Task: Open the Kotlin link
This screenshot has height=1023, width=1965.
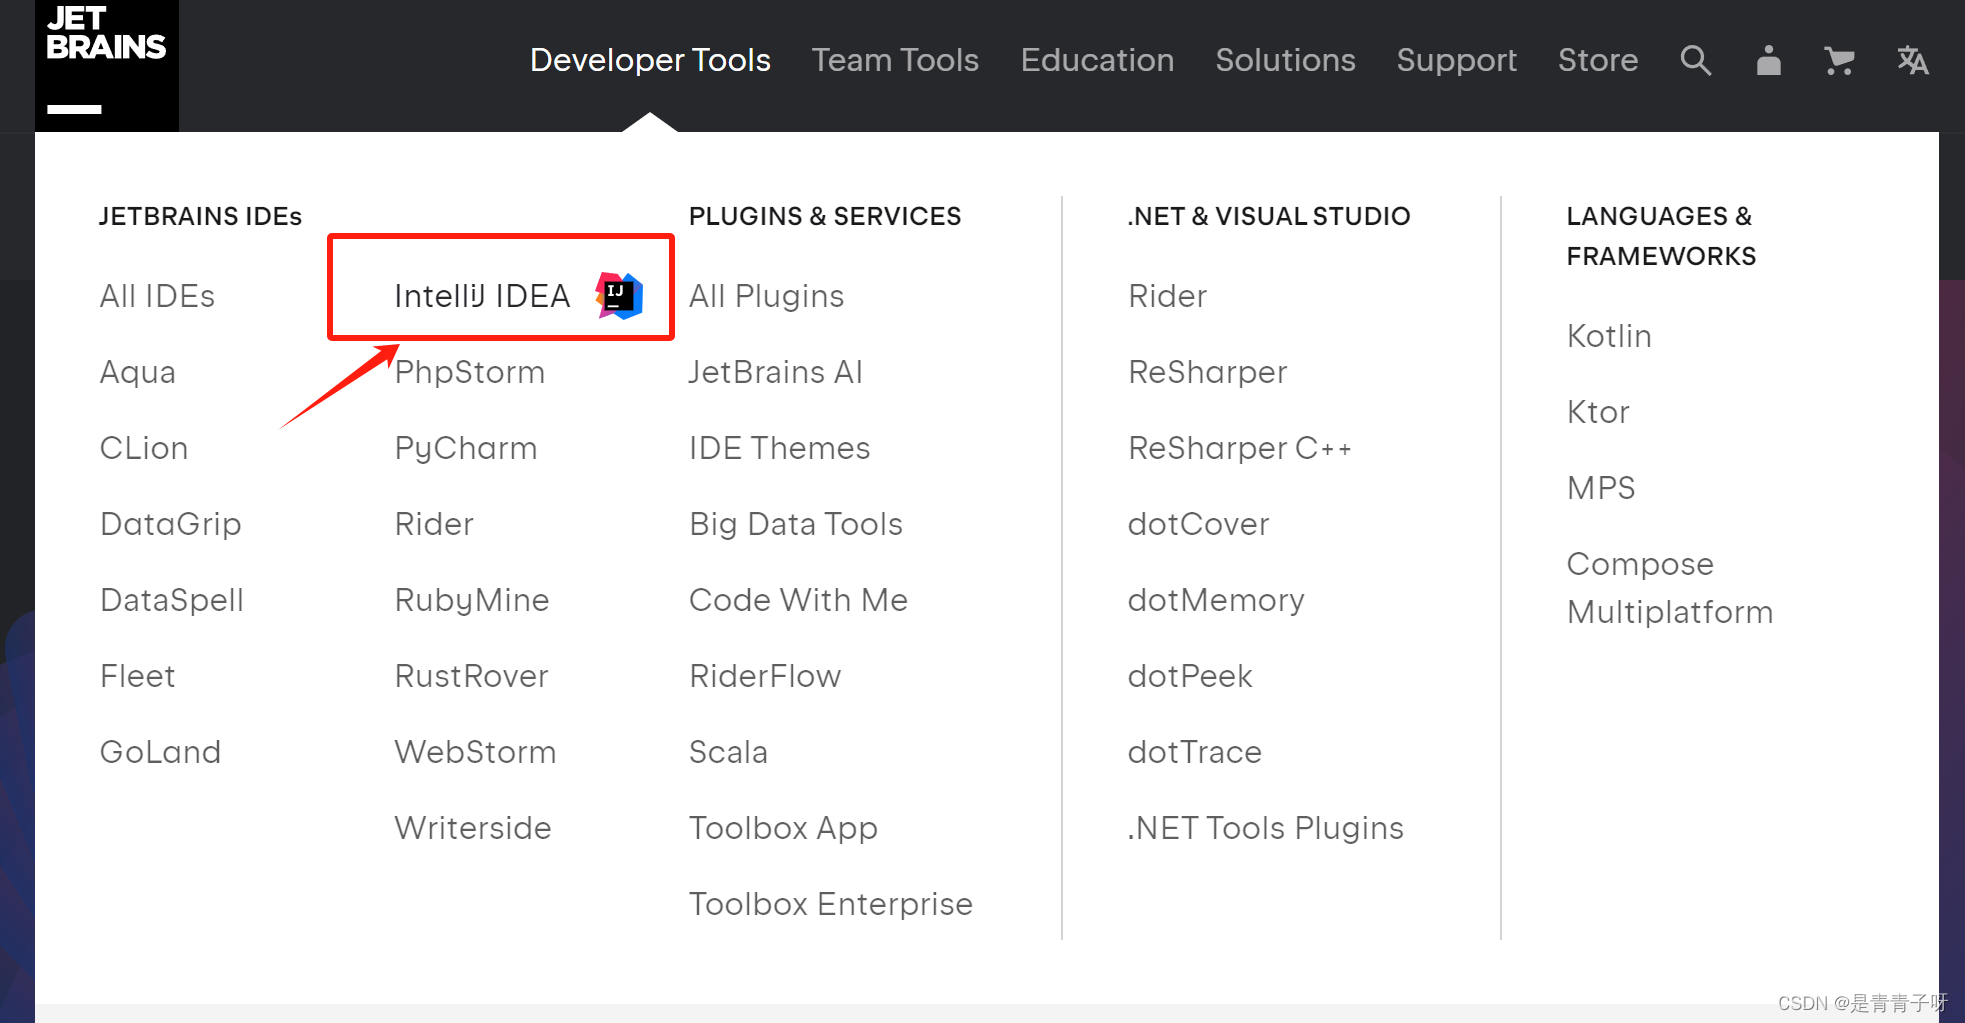Action: click(1609, 336)
